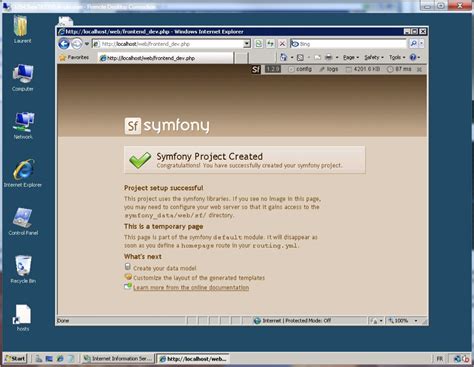Click the 1.2.0 version label in debug toolbar

point(273,69)
